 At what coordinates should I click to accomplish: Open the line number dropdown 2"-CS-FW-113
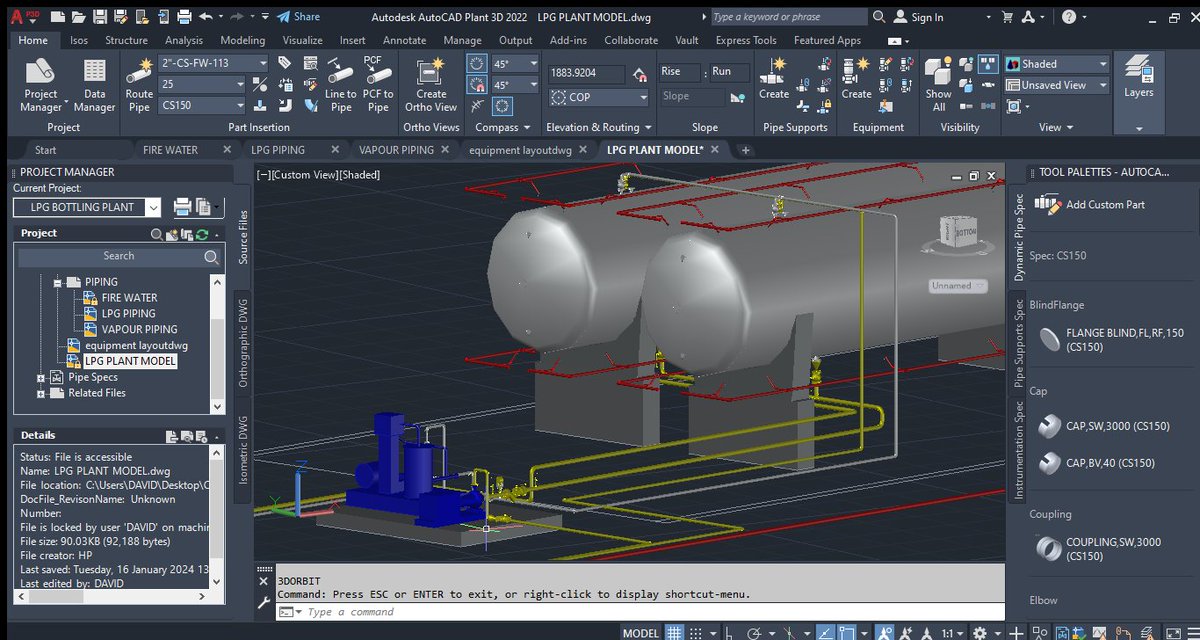coord(213,63)
